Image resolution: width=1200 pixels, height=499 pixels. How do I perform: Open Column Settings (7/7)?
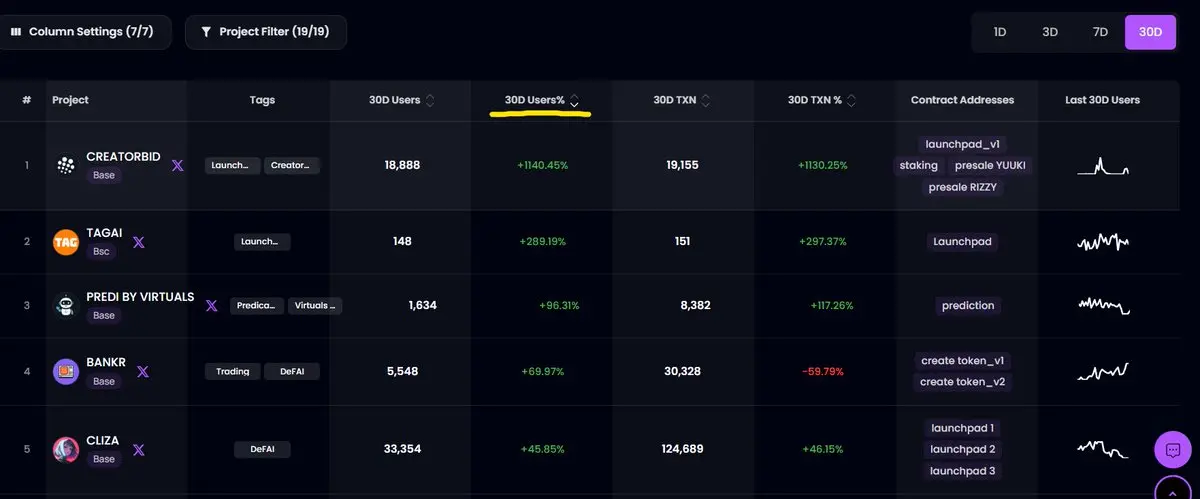86,32
